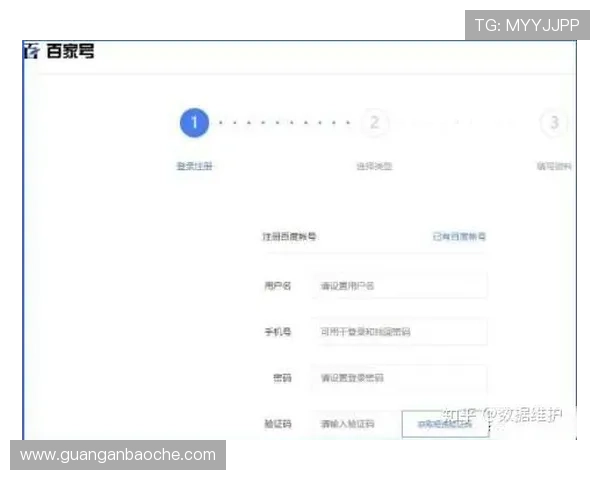
Task: Select step 1 circle 登录注册
Action: pyautogui.click(x=194, y=123)
